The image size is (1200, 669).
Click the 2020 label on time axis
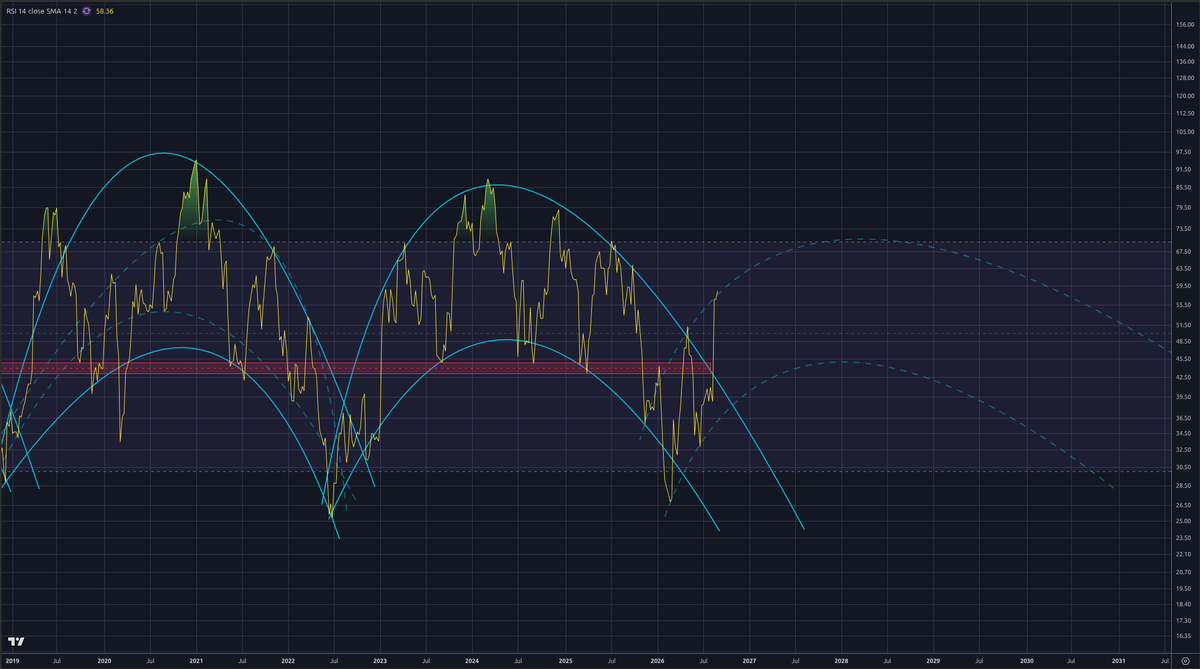[x=104, y=661]
